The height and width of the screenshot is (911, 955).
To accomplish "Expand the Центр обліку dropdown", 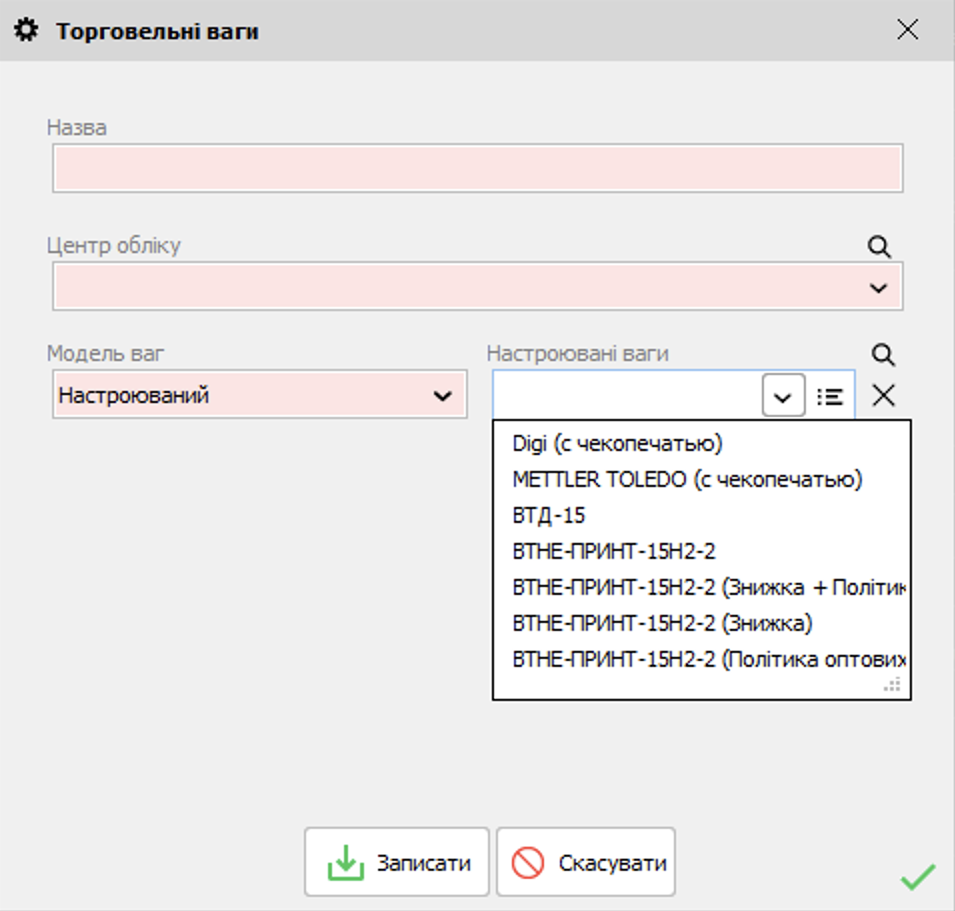I will (x=878, y=288).
